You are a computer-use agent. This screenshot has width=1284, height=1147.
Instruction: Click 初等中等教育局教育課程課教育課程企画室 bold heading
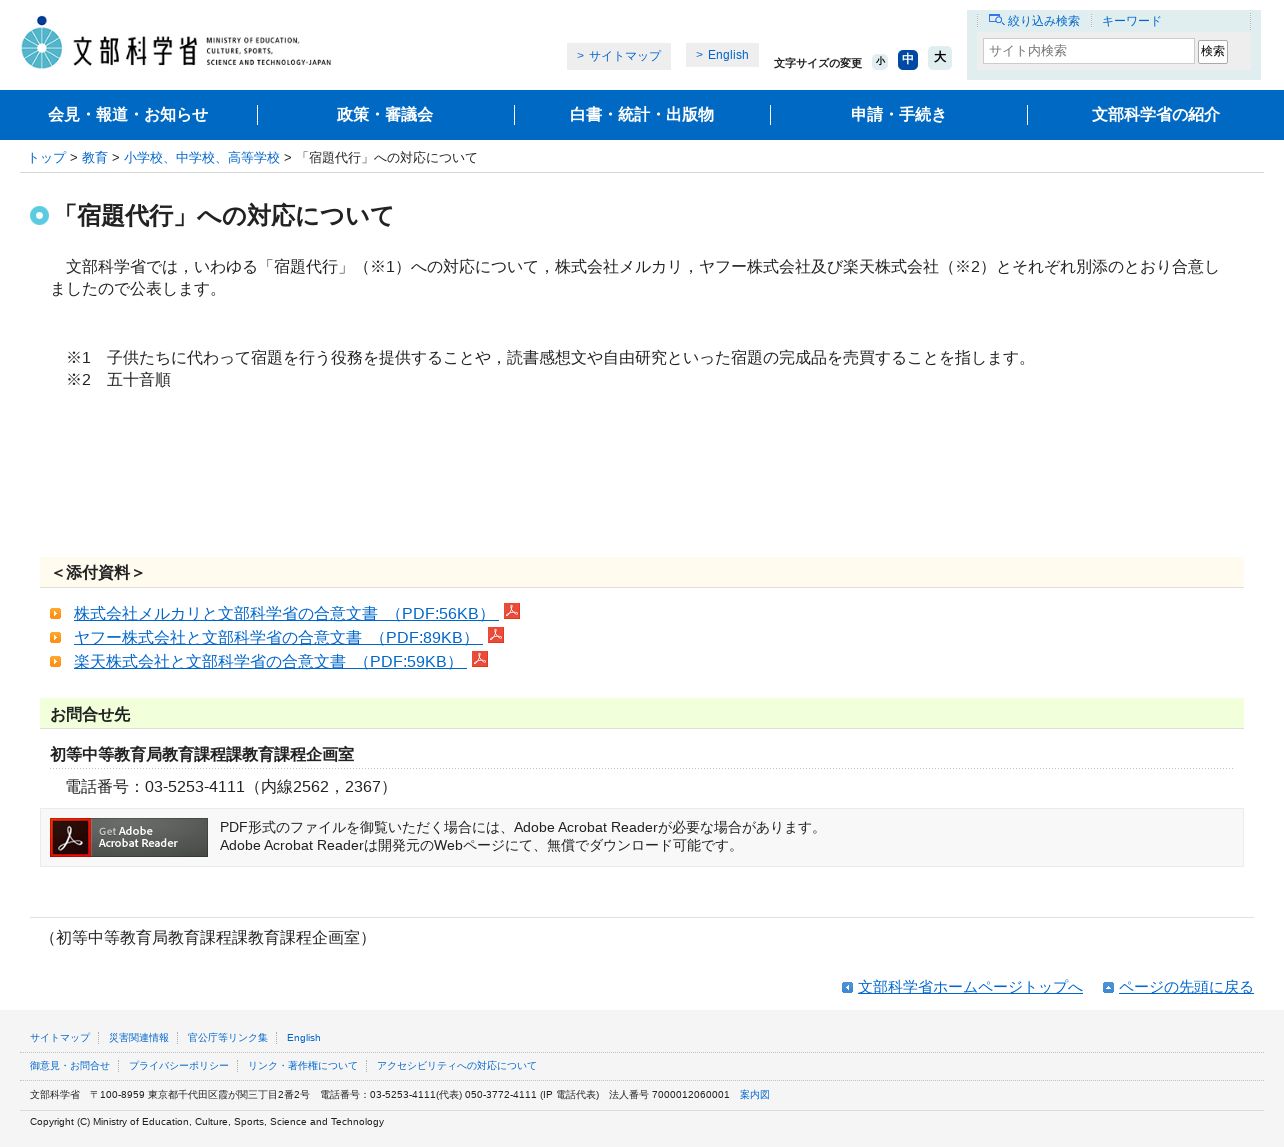[x=202, y=755]
